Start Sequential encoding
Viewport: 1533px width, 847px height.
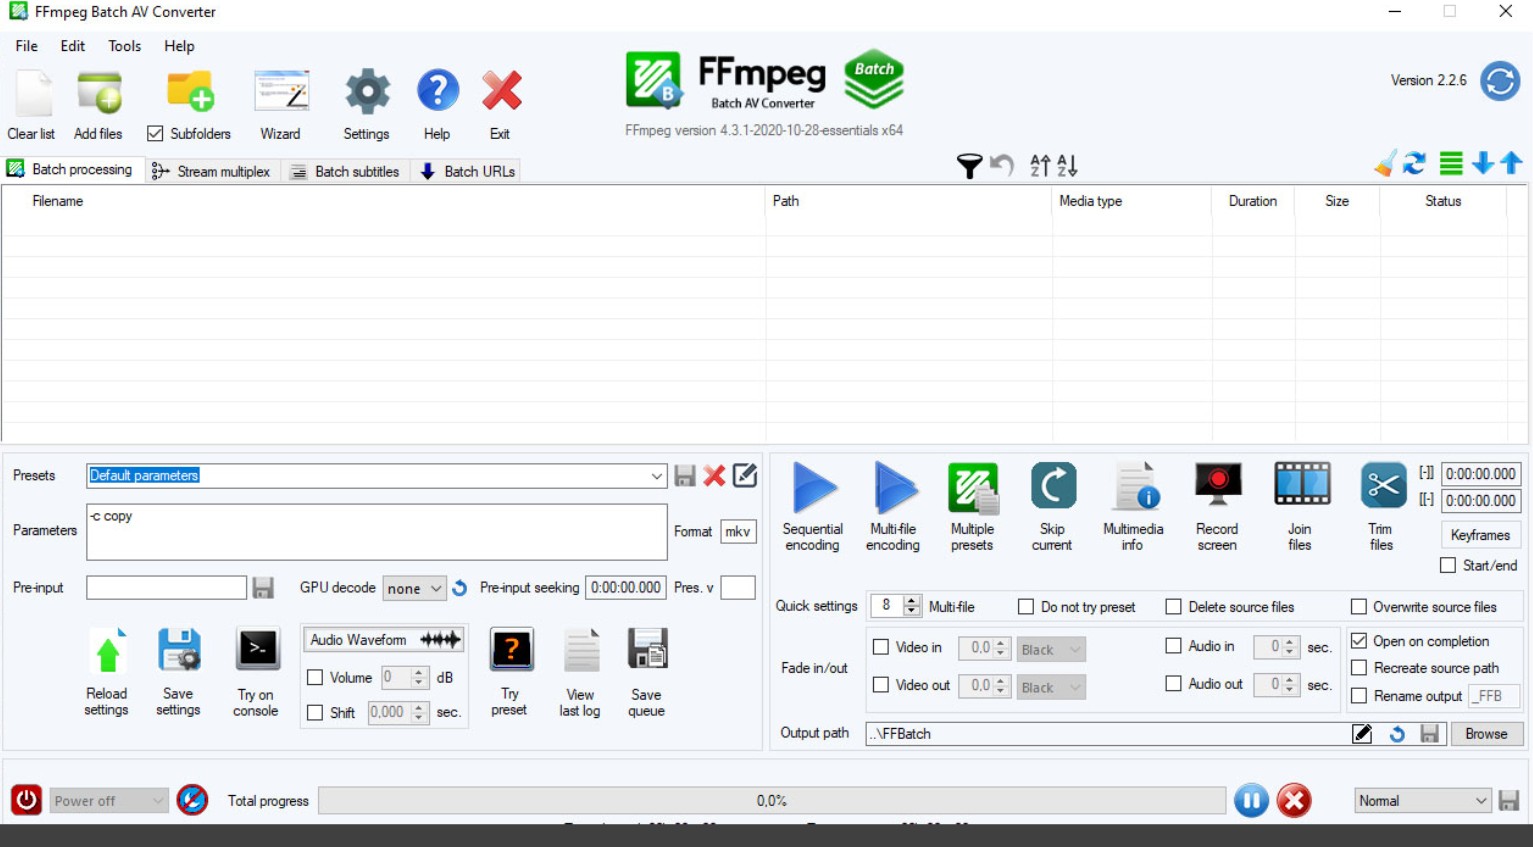pos(814,488)
